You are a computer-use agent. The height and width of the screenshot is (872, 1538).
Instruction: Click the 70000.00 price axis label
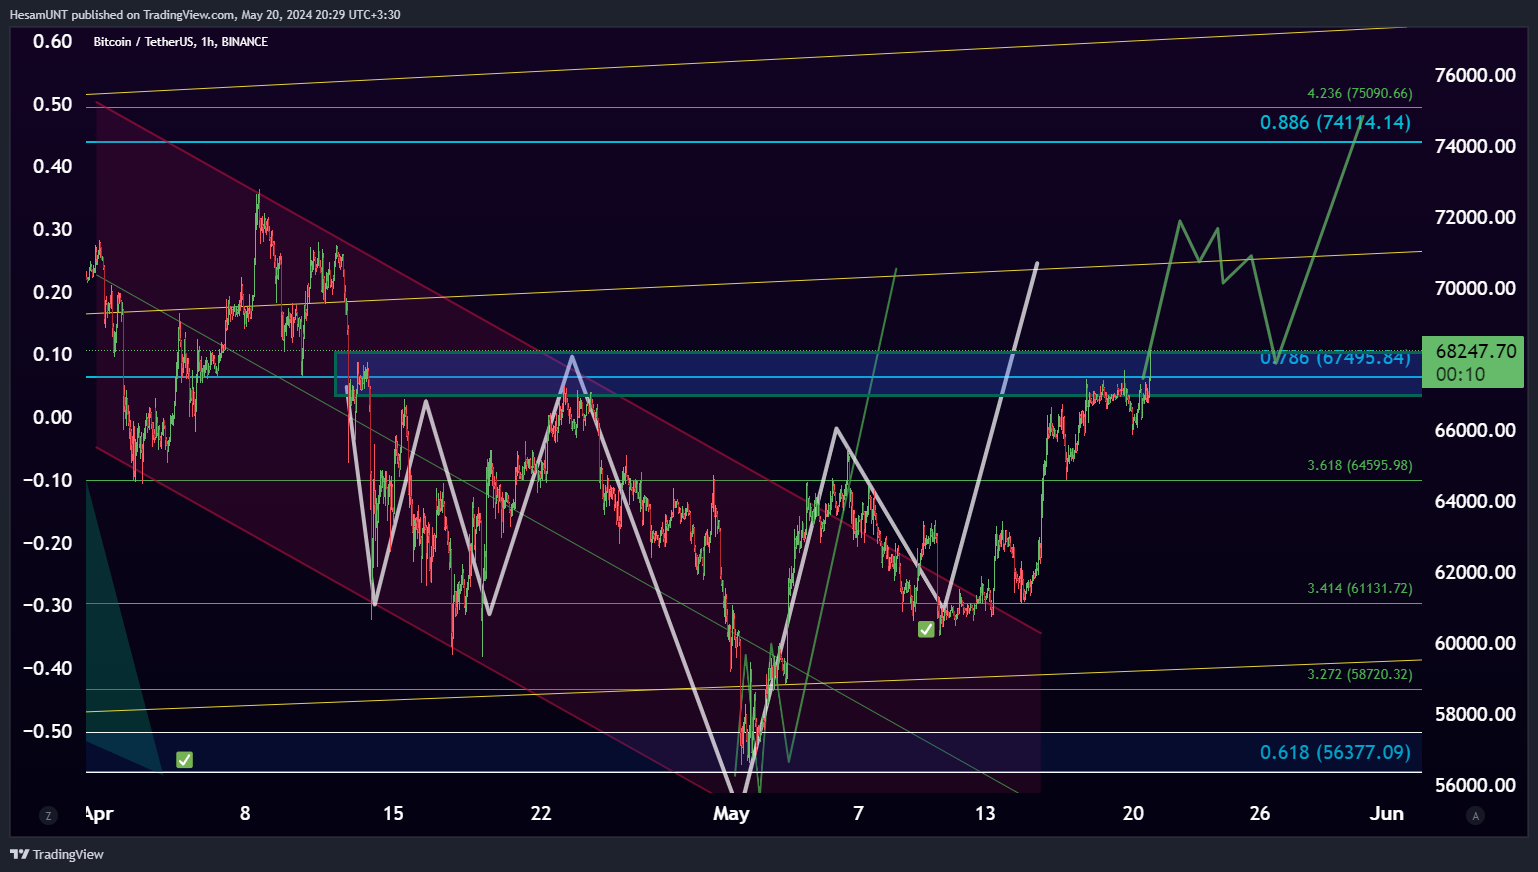(x=1475, y=288)
